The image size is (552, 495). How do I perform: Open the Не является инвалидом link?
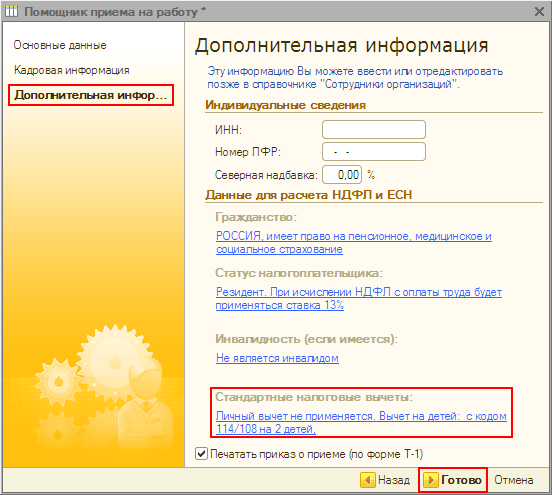(x=277, y=358)
